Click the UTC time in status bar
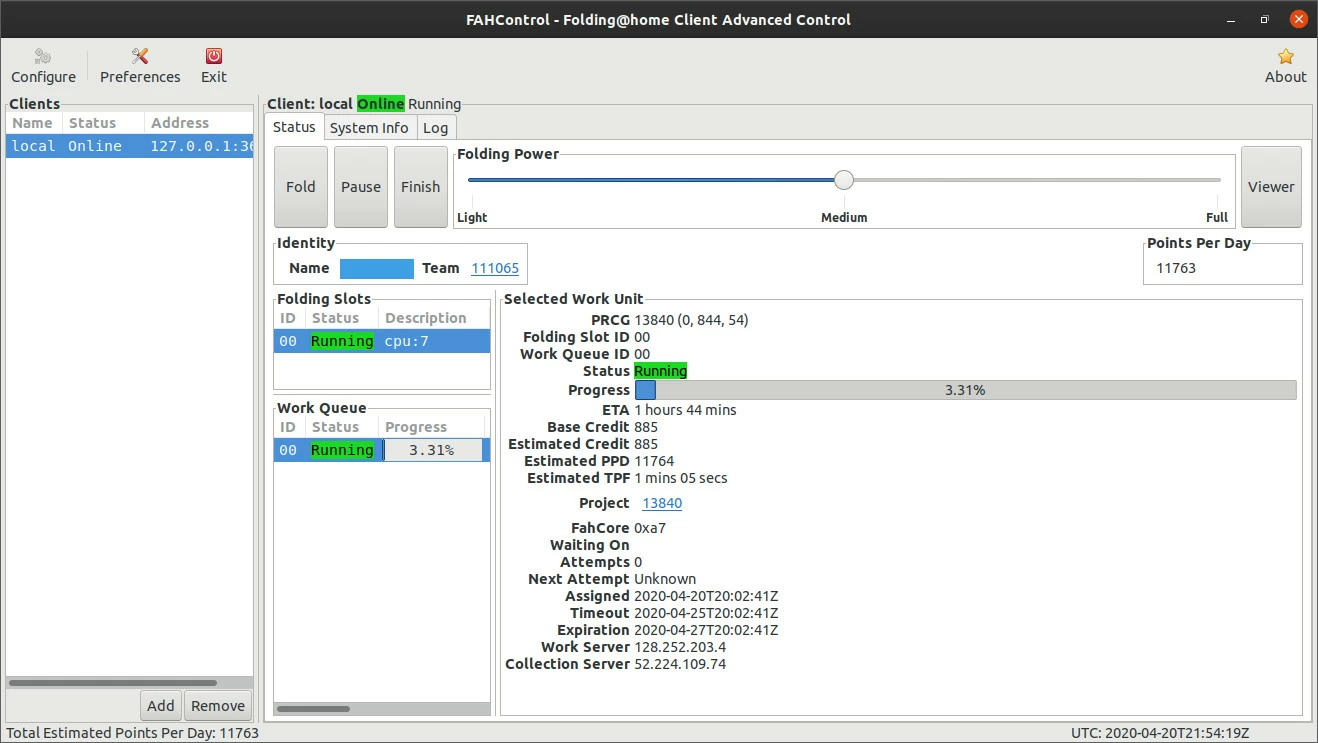This screenshot has height=743, width=1318. point(1160,733)
